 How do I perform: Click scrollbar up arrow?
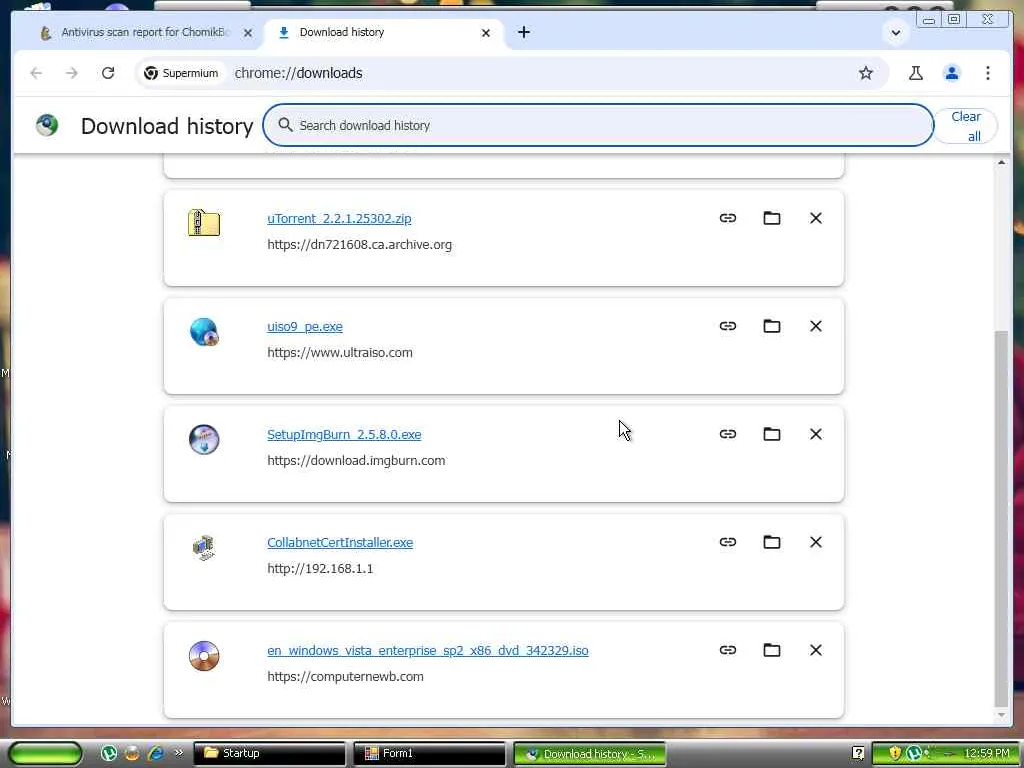click(x=1001, y=163)
